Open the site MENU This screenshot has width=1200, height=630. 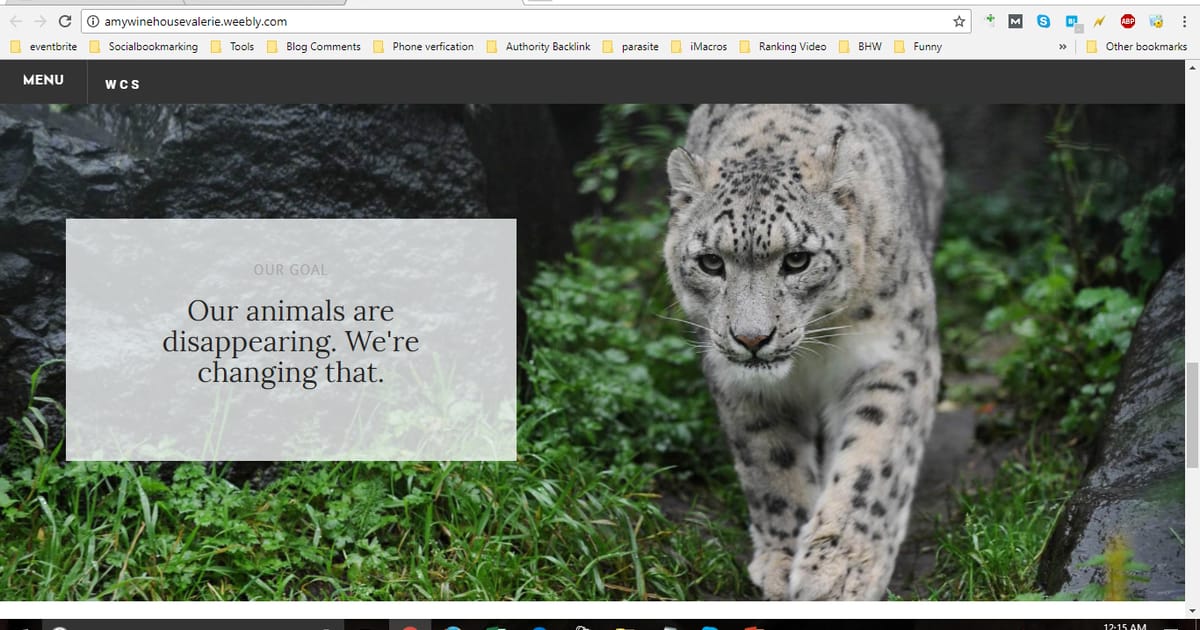(x=43, y=80)
